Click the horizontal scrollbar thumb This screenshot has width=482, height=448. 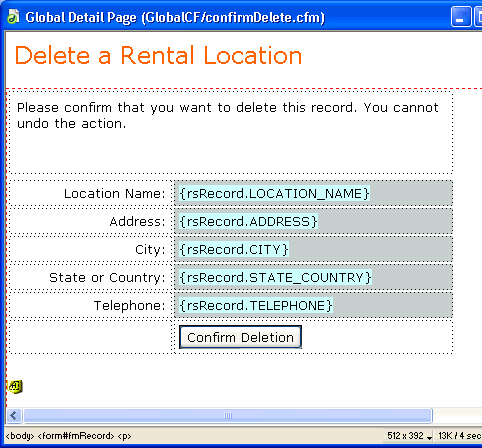coord(228,416)
